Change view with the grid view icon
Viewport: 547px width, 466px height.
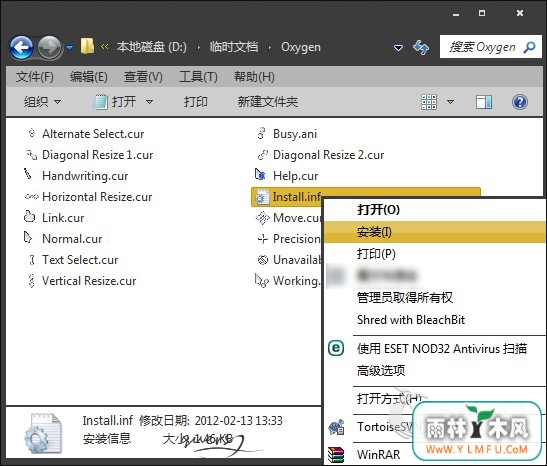coord(429,102)
